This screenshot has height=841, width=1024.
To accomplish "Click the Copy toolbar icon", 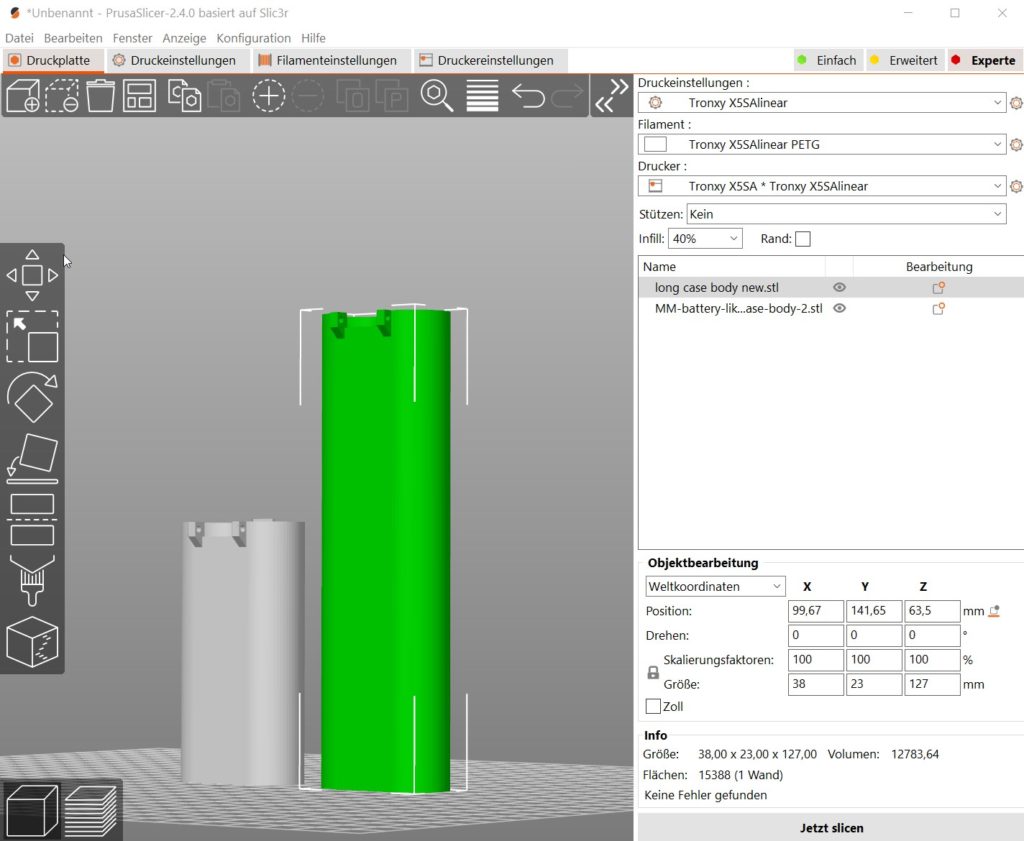I will [x=184, y=95].
